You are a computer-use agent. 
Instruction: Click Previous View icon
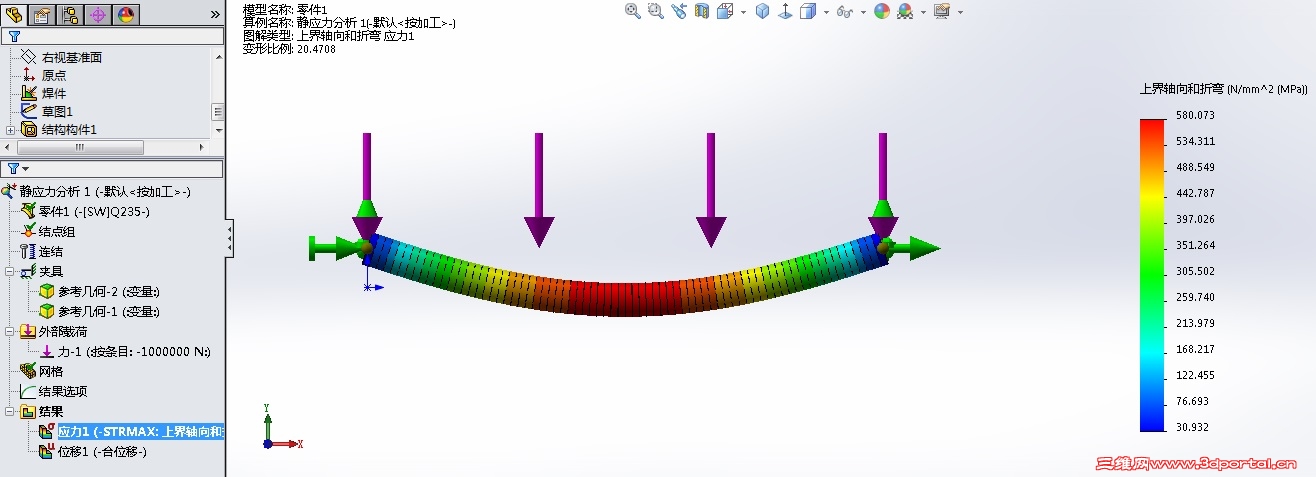(x=679, y=11)
